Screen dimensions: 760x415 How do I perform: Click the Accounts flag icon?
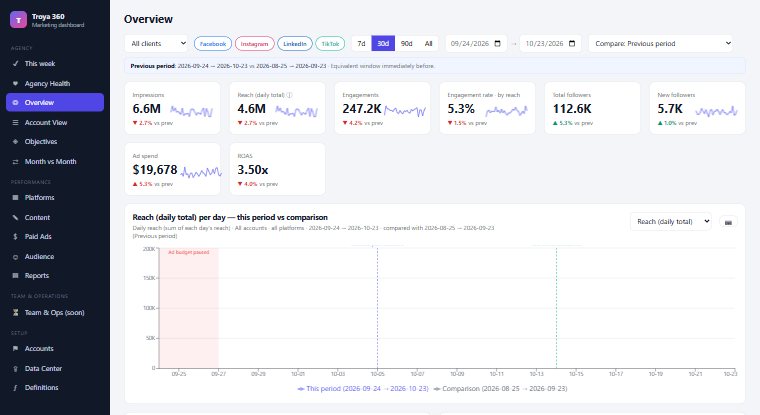[x=16, y=349]
